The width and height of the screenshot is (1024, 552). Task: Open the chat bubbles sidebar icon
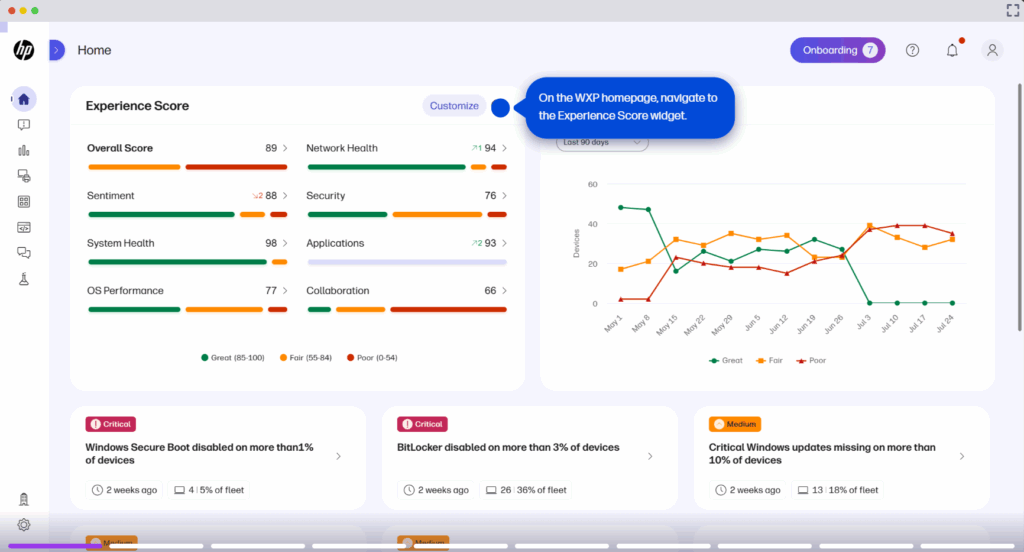tap(24, 254)
